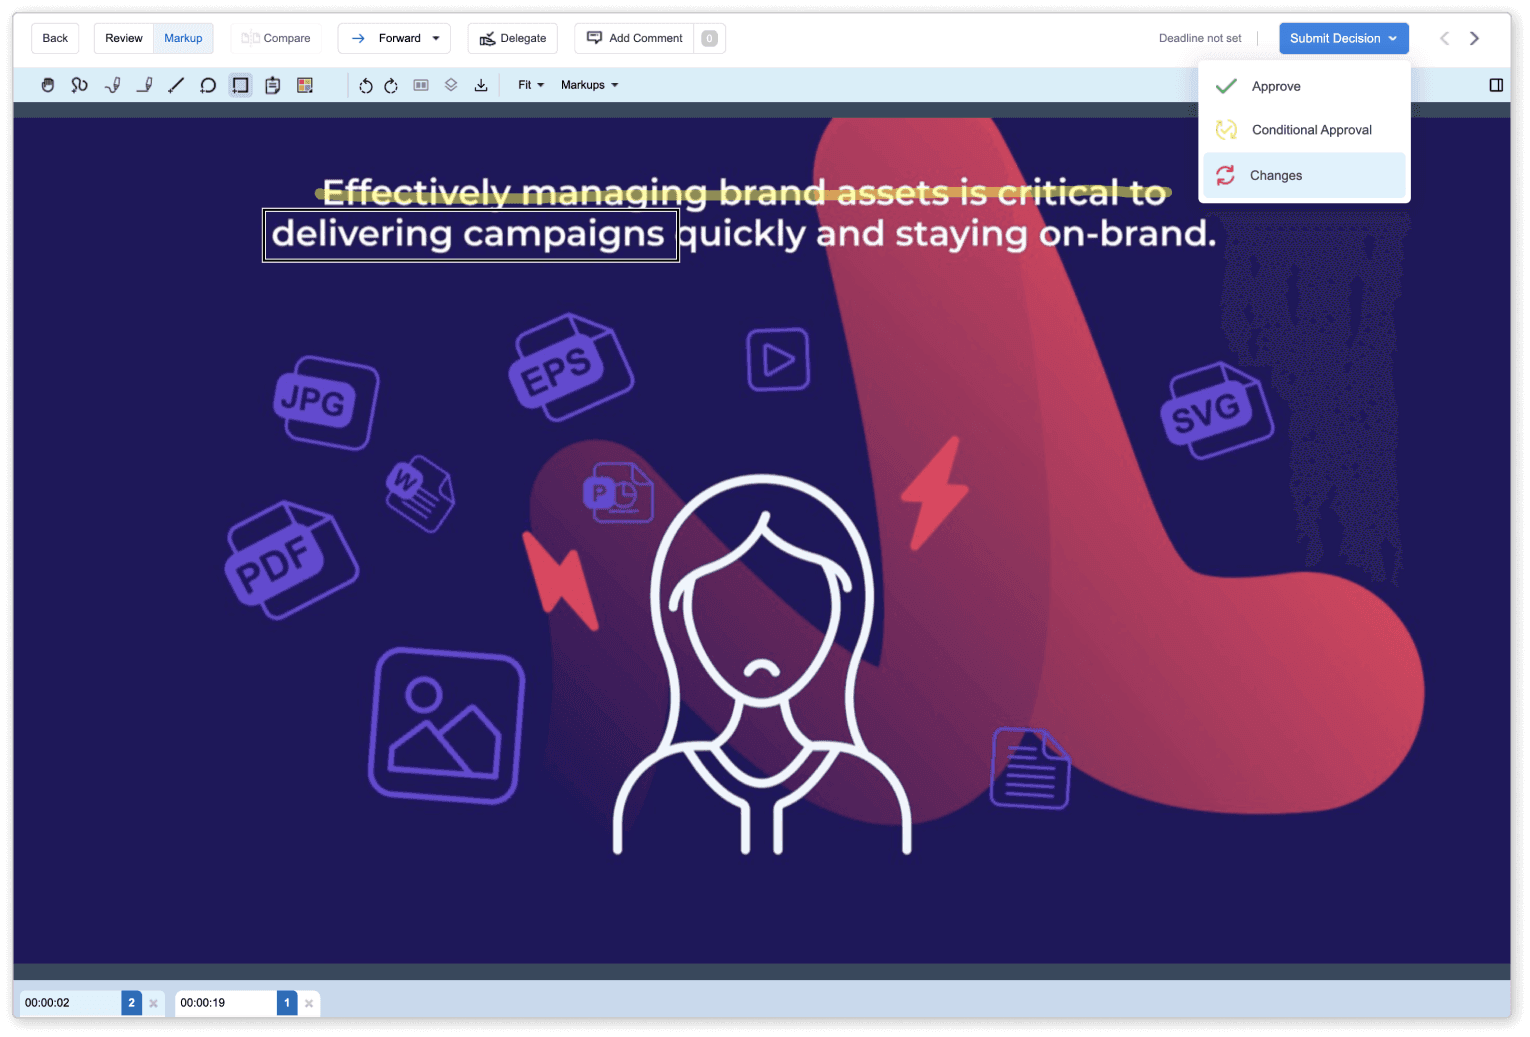Expand the Forward dropdown arrow
1530x1037 pixels.
pyautogui.click(x=436, y=38)
